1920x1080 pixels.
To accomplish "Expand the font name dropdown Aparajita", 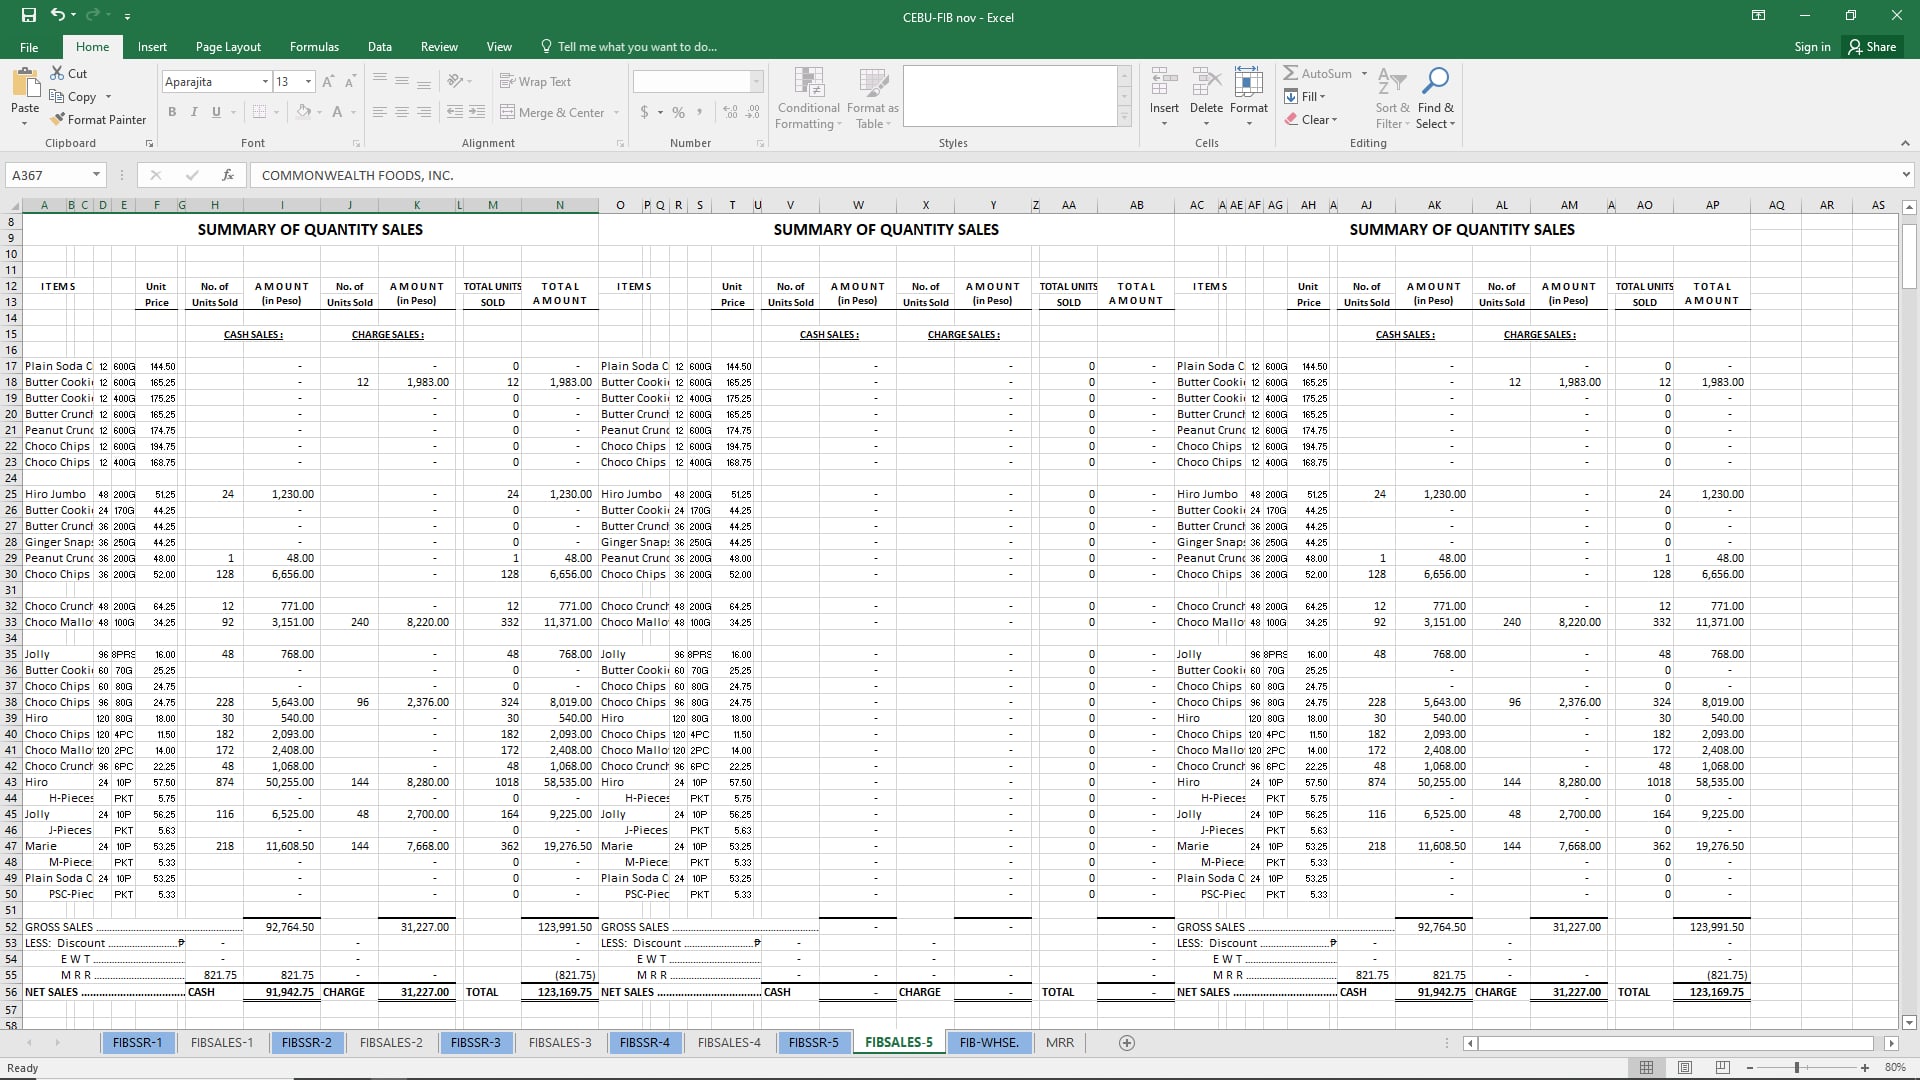I will coord(265,82).
